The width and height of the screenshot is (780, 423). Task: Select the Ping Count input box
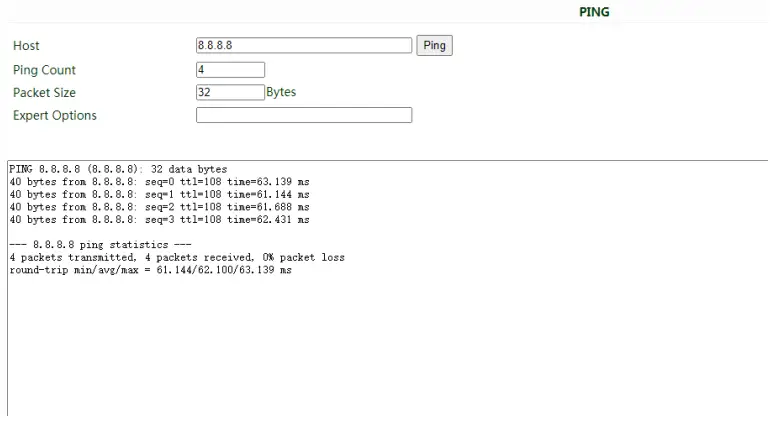tap(230, 70)
